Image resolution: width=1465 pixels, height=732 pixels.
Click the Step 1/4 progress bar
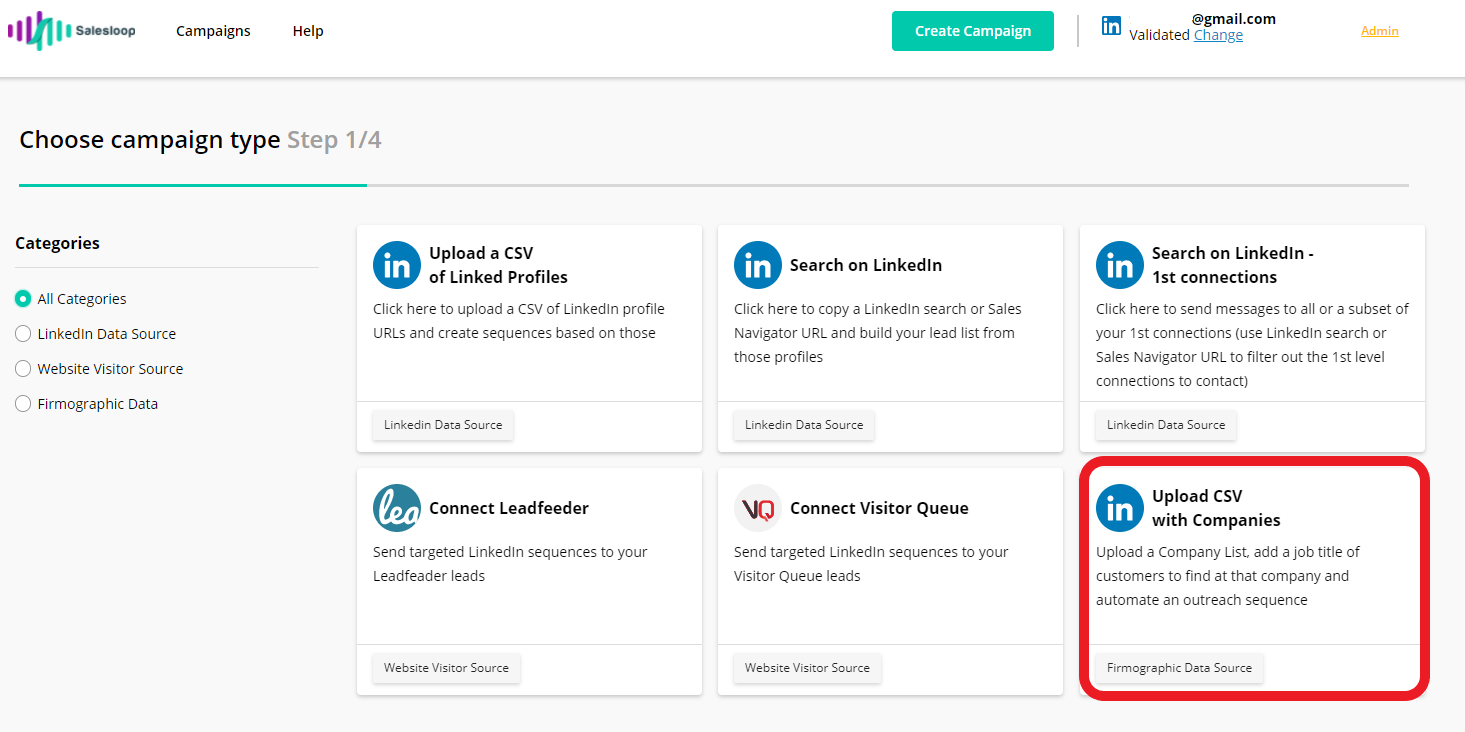(714, 185)
